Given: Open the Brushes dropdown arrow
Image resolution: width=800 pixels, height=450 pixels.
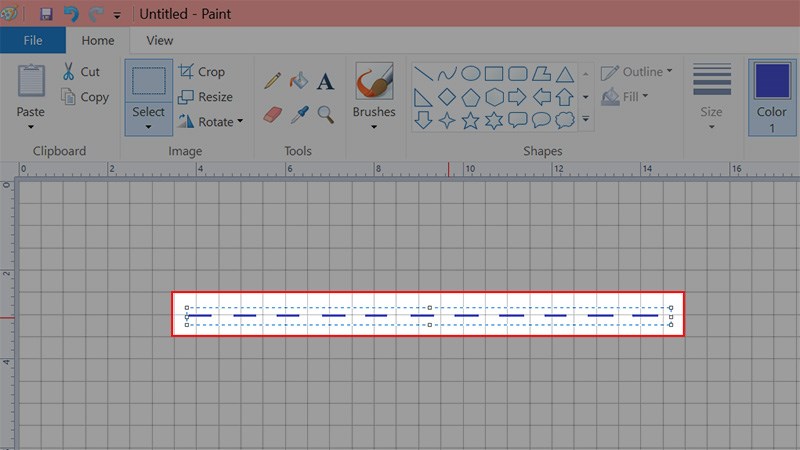Looking at the screenshot, I should 374,127.
